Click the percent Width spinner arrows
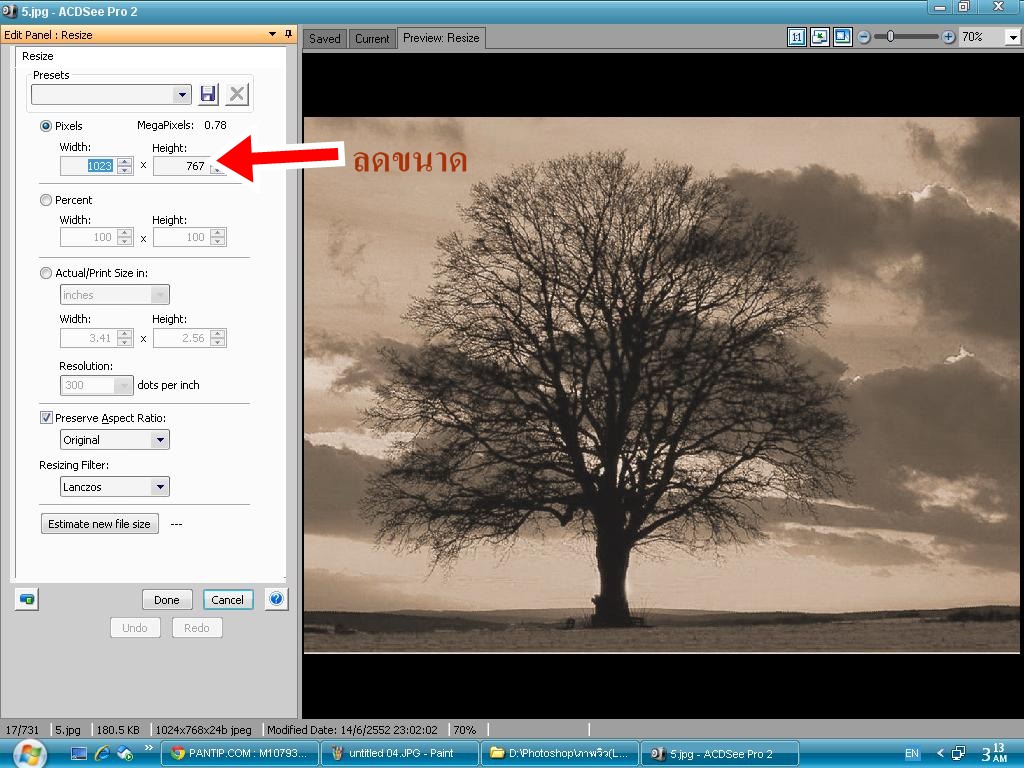 [x=125, y=237]
